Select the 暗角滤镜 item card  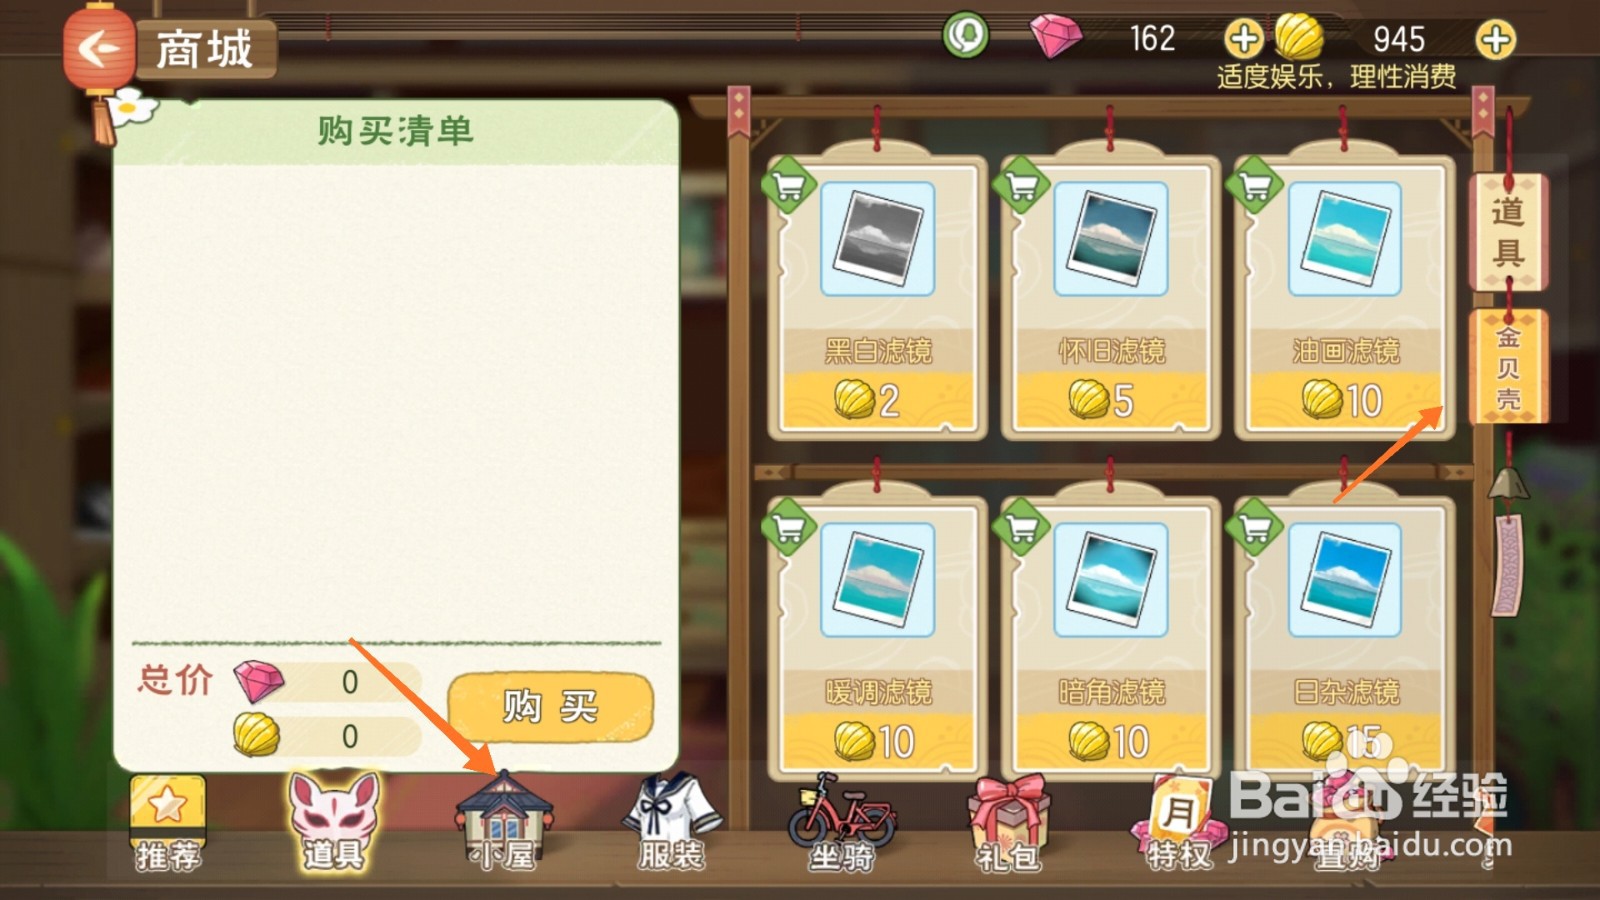click(1110, 638)
